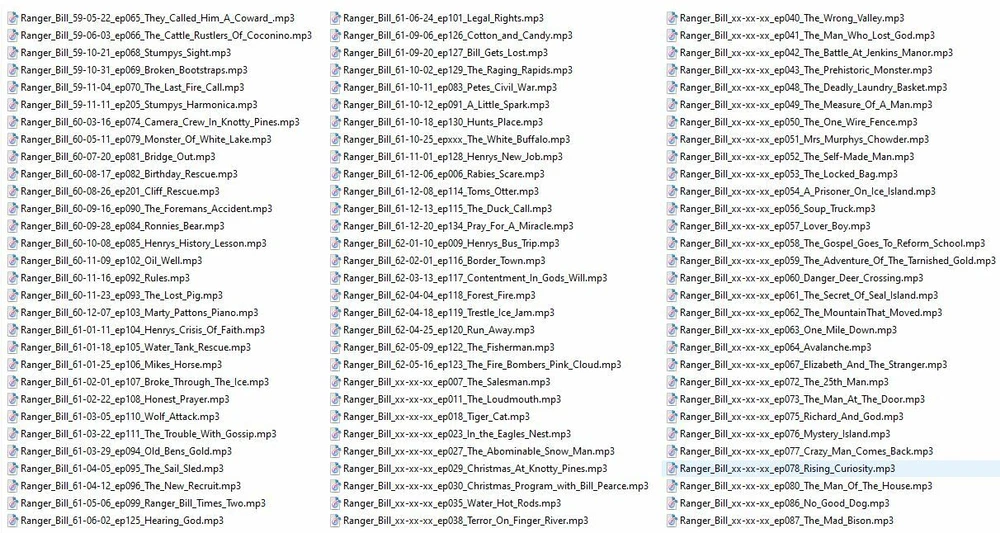Select the mp3 icon for The_Wrong_Valley
Viewport: 1000px width, 533px height.
670,18
